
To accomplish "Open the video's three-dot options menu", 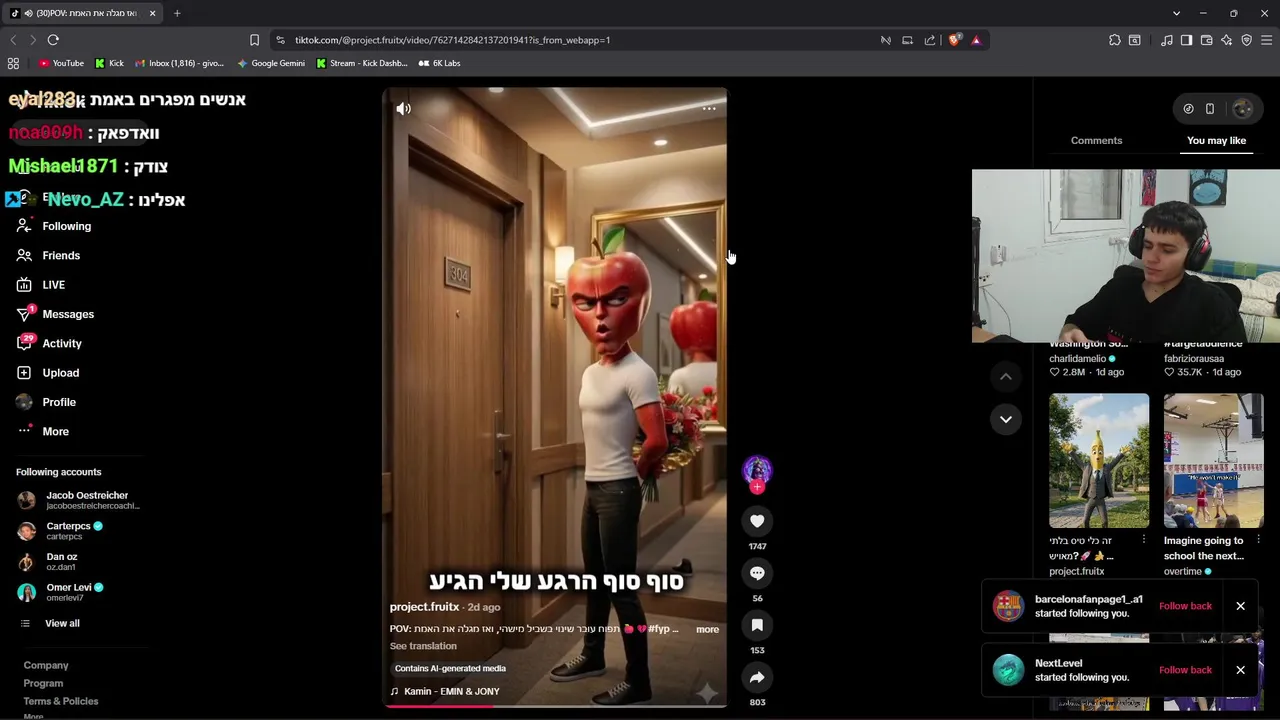I will [709, 109].
